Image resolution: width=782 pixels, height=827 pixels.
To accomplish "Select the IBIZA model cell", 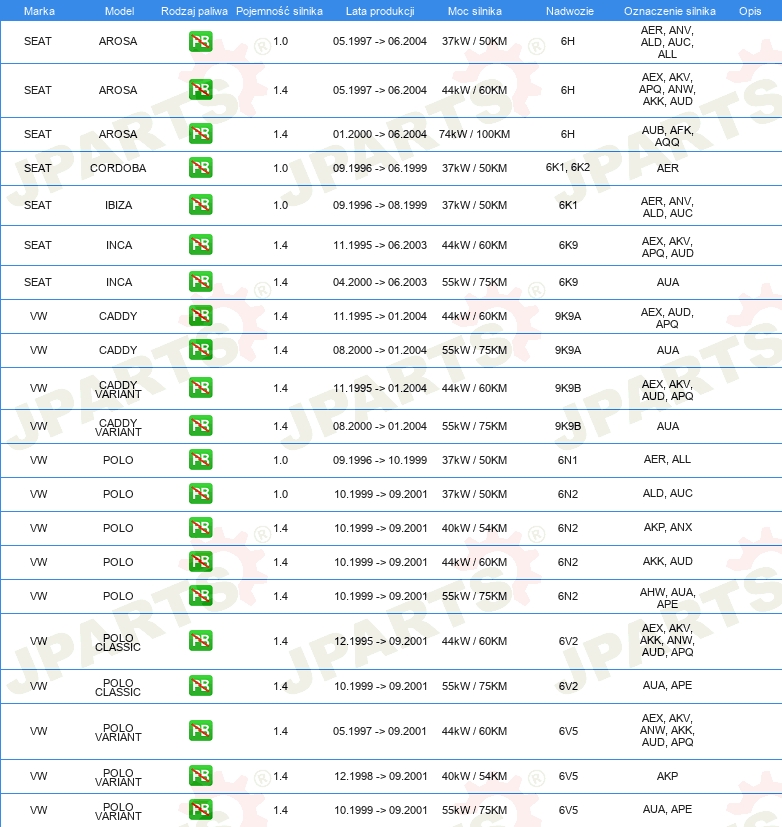I will tap(118, 205).
